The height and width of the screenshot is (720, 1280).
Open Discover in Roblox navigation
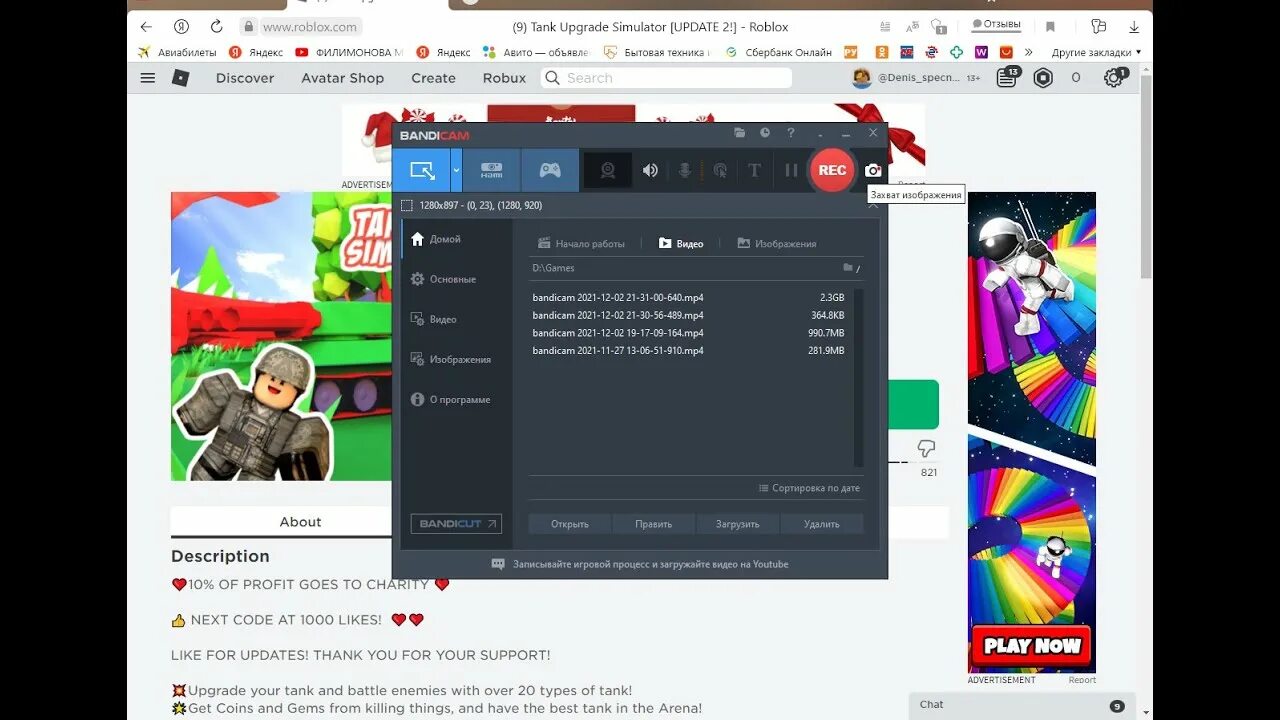coord(245,78)
